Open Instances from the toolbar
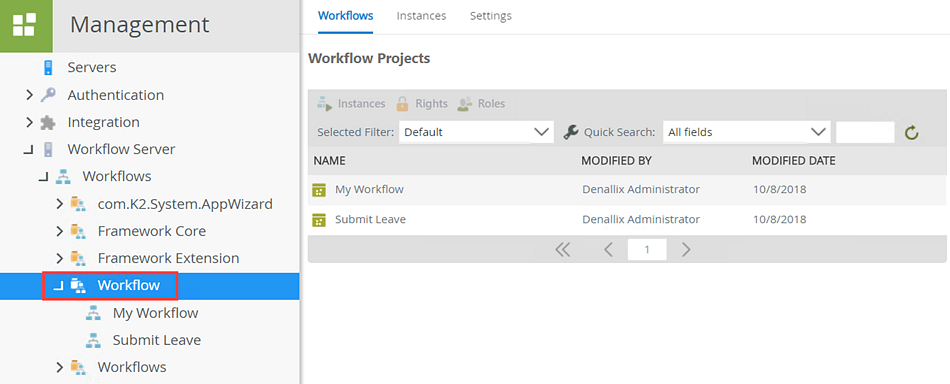 [x=351, y=104]
